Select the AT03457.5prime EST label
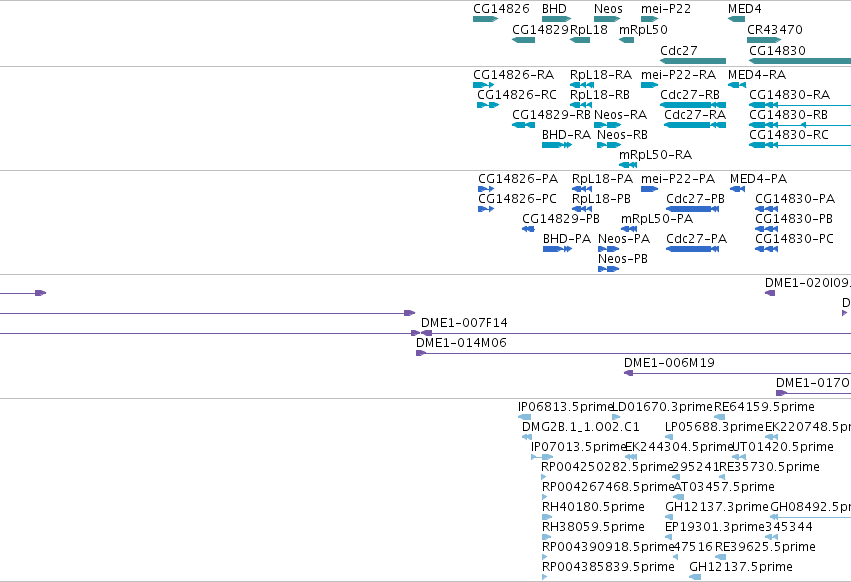The height and width of the screenshot is (582, 851). pos(724,487)
